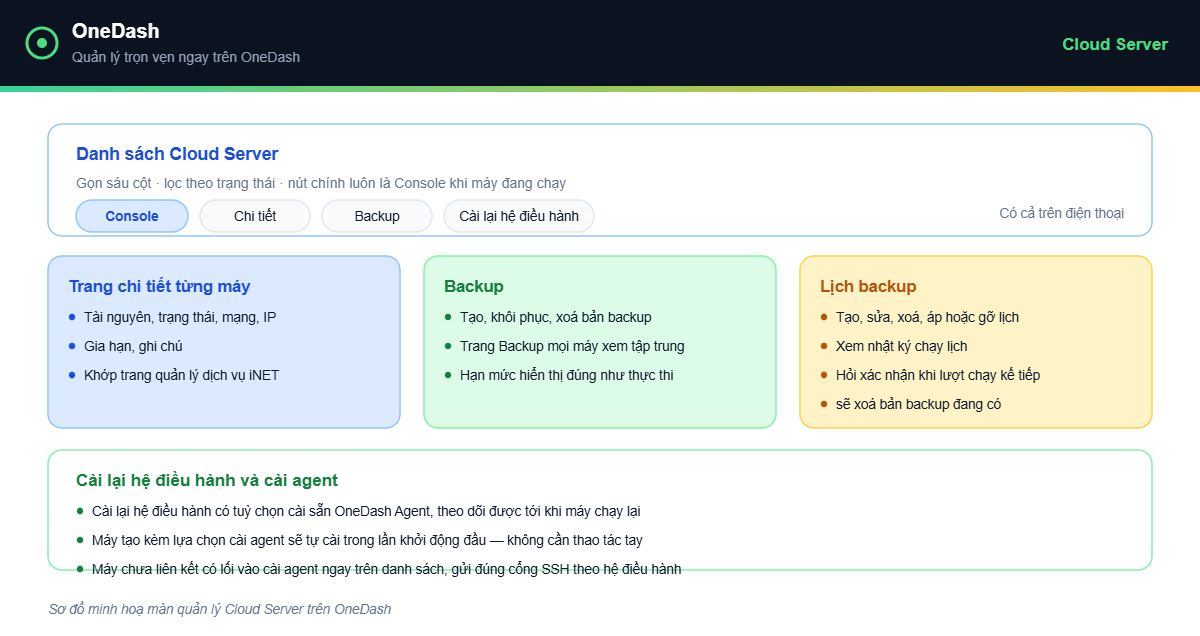This screenshot has width=1200, height=636.
Task: Click 'Trang Backup mọi máy xem tập trung'
Action: tap(572, 346)
